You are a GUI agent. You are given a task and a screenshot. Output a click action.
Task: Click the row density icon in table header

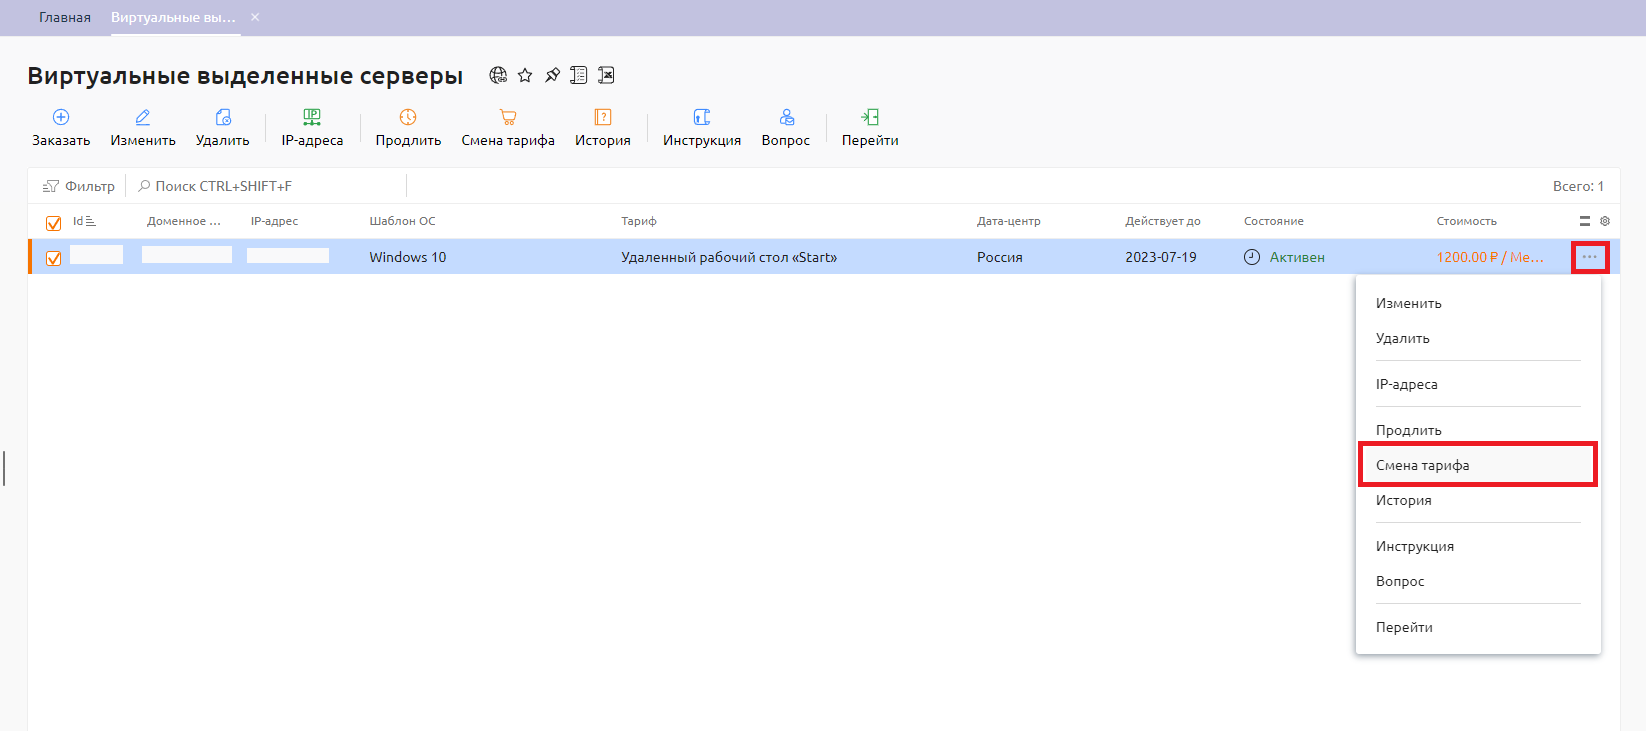(1585, 221)
